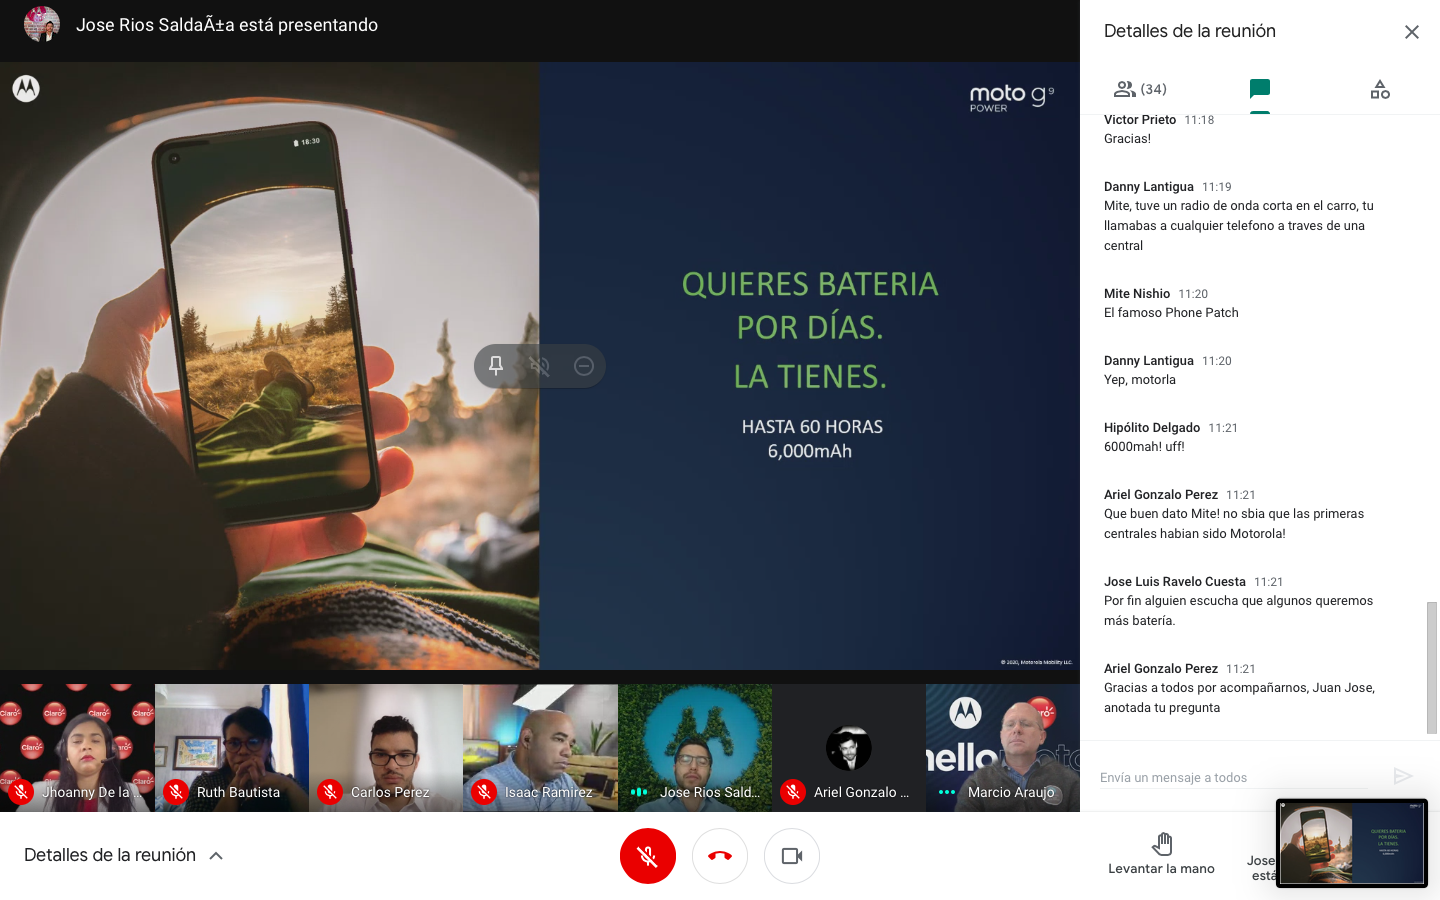Image resolution: width=1440 pixels, height=900 pixels.
Task: Click the message 'Yep, motorla'
Action: pyautogui.click(x=1140, y=380)
